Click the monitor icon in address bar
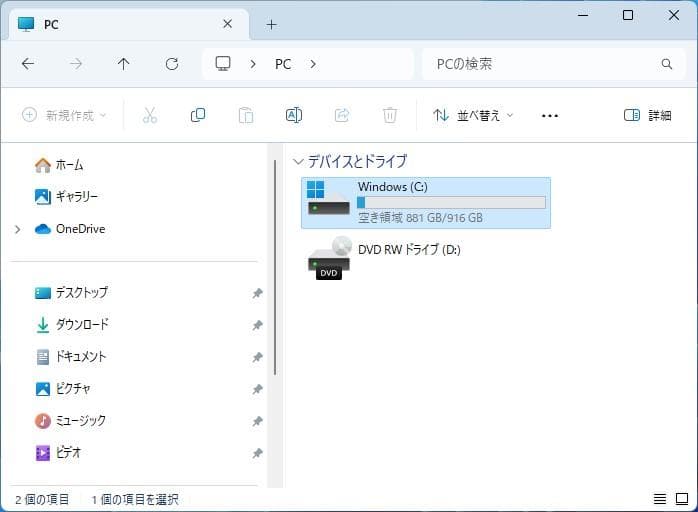Screen dimensions: 698x512 [x=223, y=64]
